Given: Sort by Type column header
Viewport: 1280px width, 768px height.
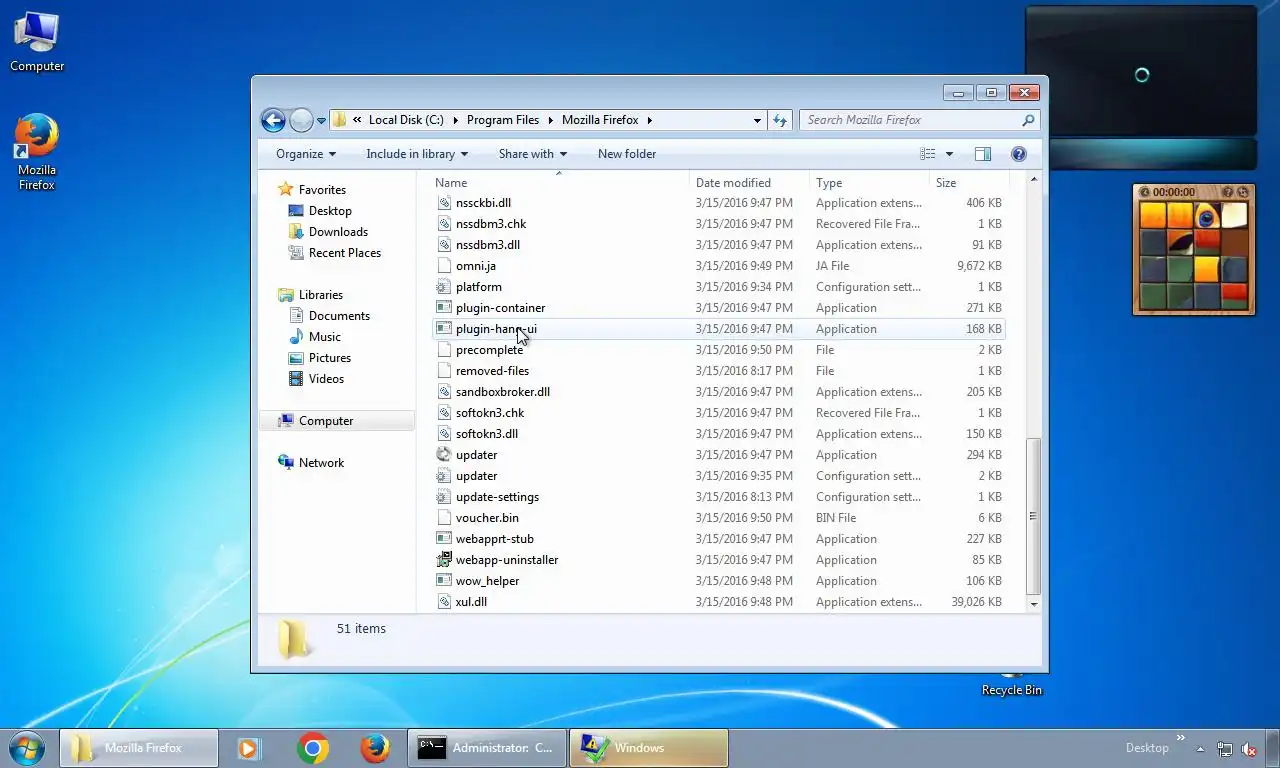Looking at the screenshot, I should (829, 183).
